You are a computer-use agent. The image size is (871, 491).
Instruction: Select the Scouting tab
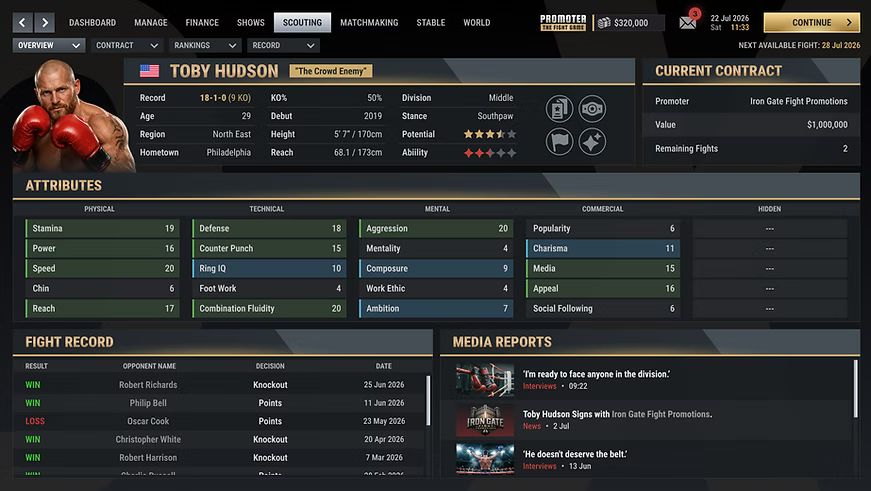tap(302, 23)
